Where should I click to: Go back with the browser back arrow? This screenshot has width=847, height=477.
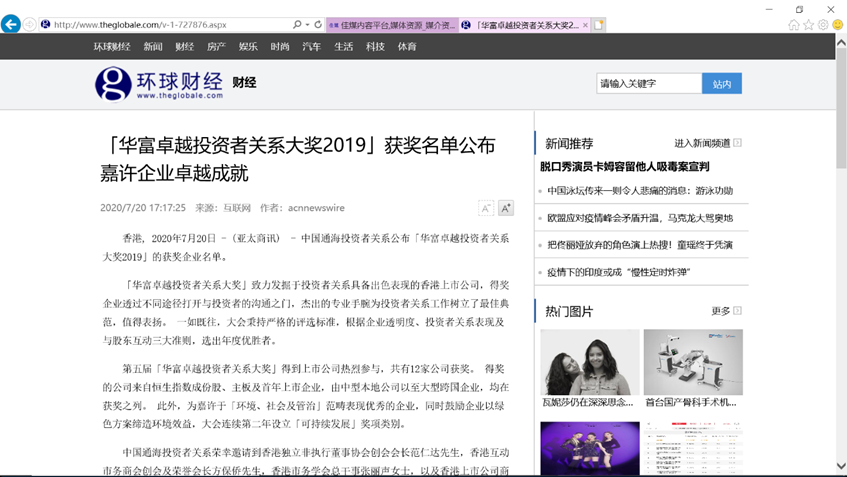pyautogui.click(x=11, y=24)
